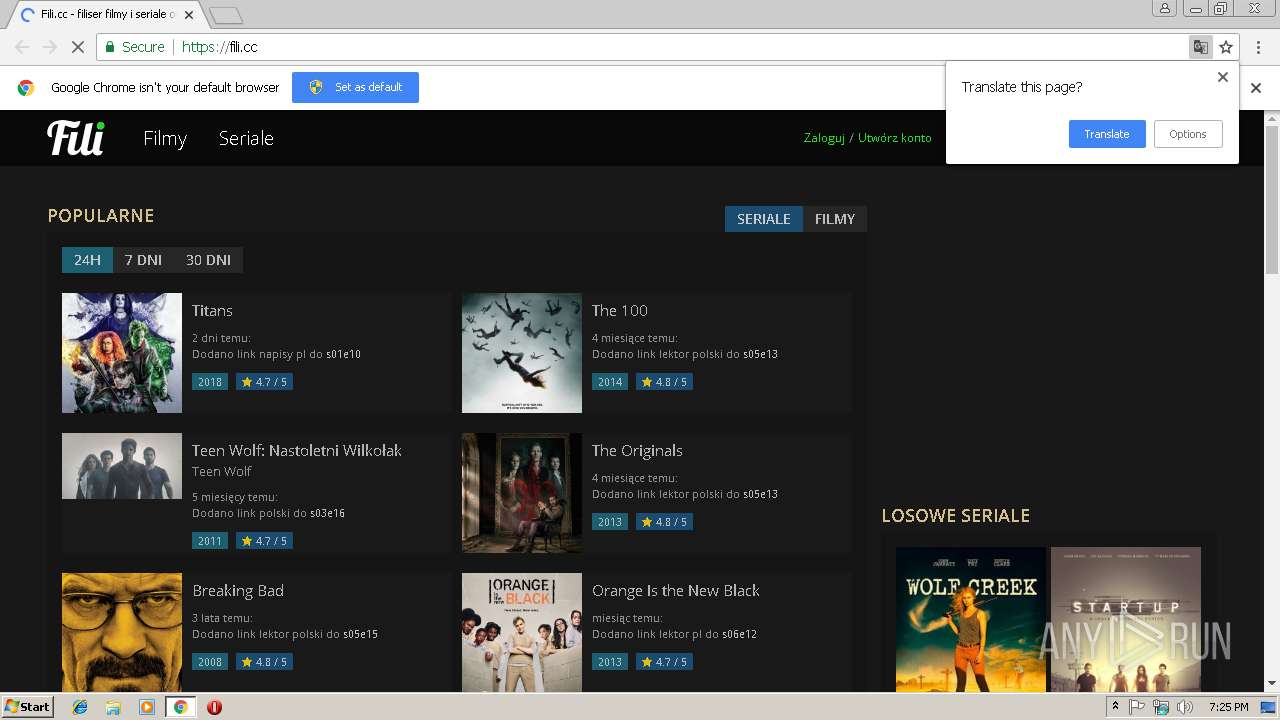The image size is (1280, 720).
Task: Bookmark this page with the star icon
Action: click(1226, 47)
